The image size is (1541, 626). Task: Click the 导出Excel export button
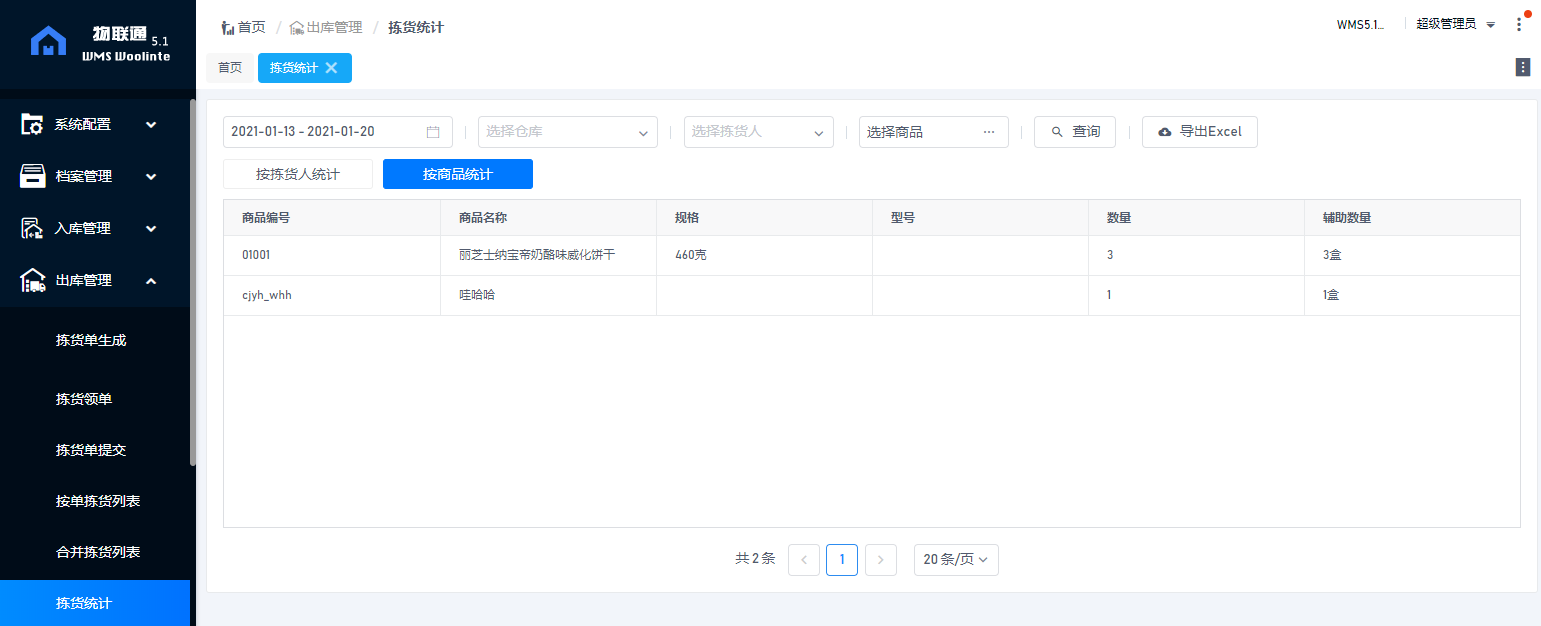[1199, 132]
